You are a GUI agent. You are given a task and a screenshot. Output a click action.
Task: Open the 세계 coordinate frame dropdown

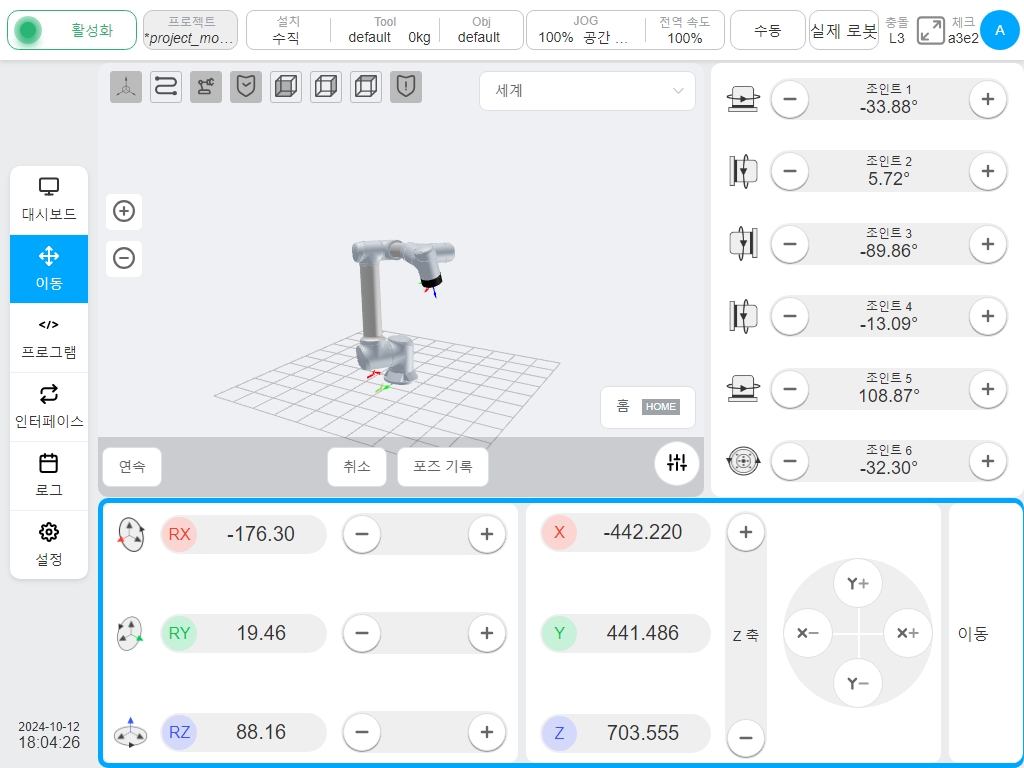click(587, 91)
